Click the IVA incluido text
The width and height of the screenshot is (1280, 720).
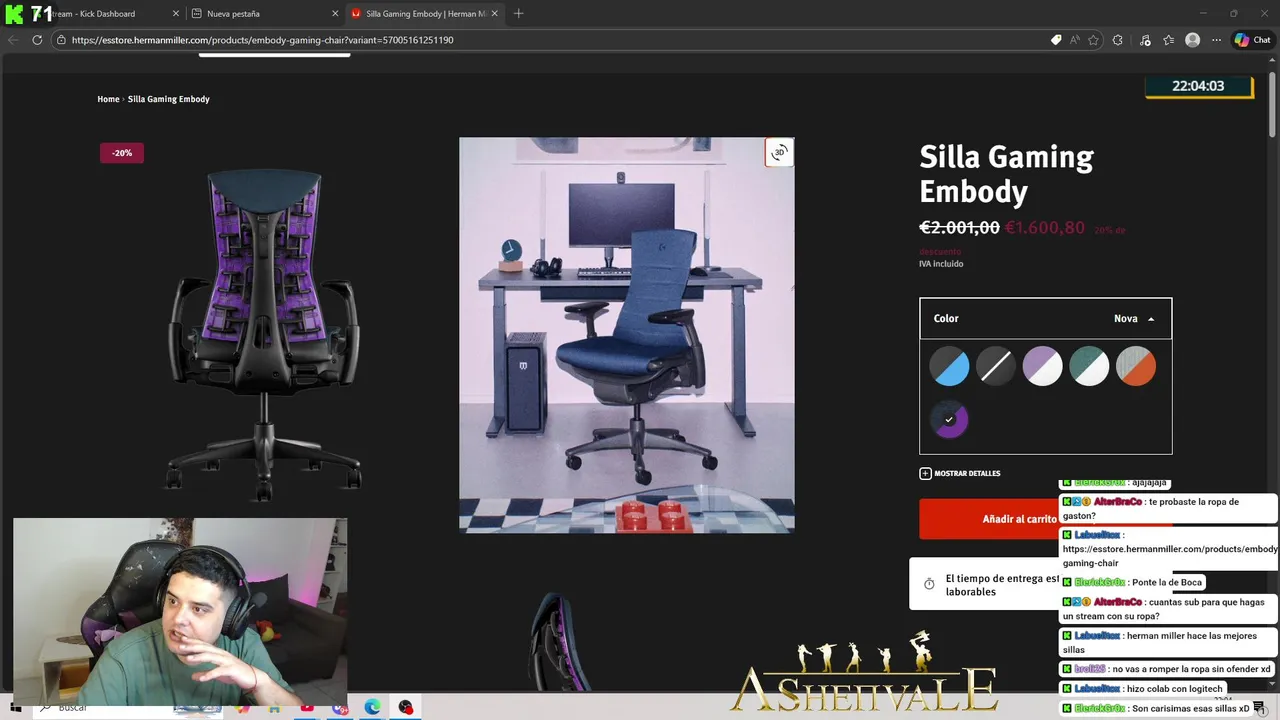coord(941,264)
